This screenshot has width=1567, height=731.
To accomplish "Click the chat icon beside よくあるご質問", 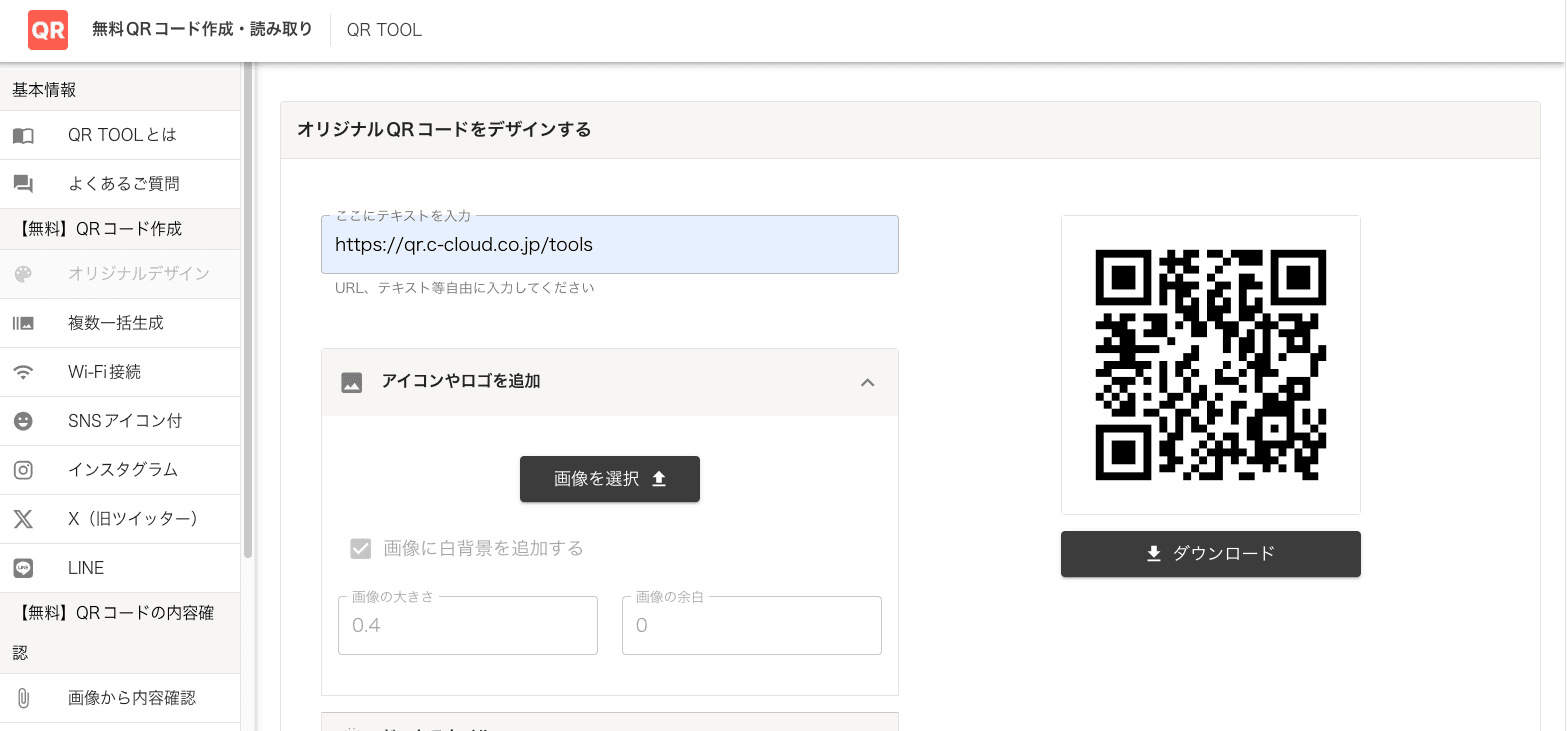I will pos(22,183).
